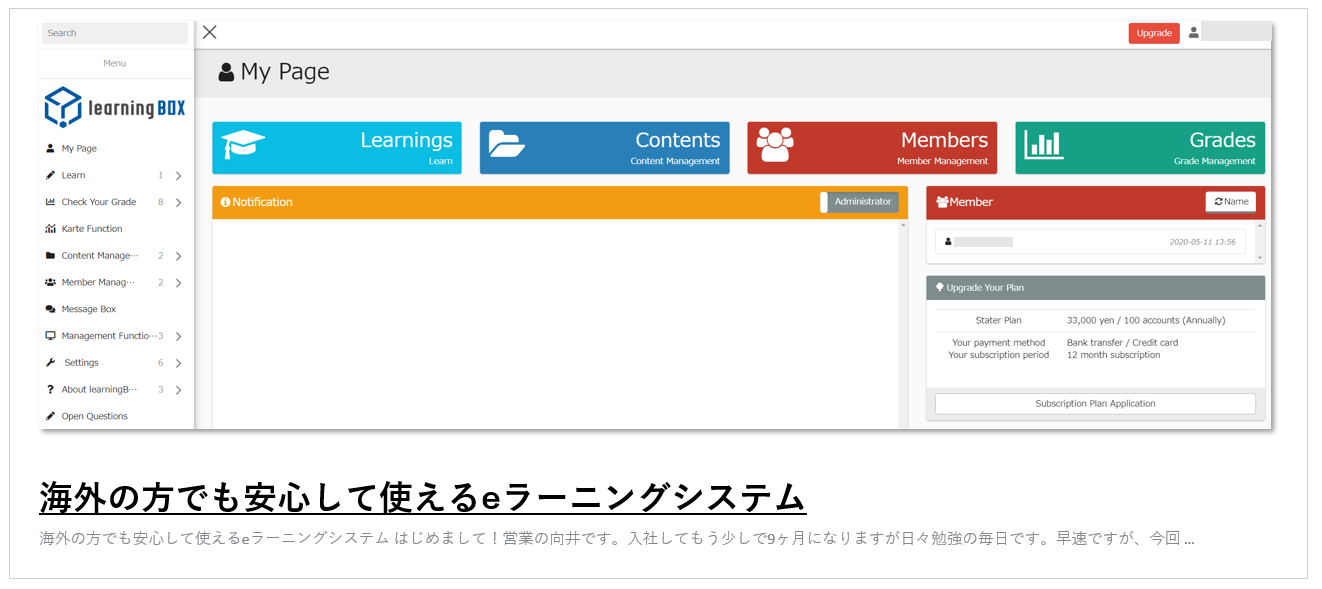
Task: Select My Page in the sidebar menu
Action: 79,148
